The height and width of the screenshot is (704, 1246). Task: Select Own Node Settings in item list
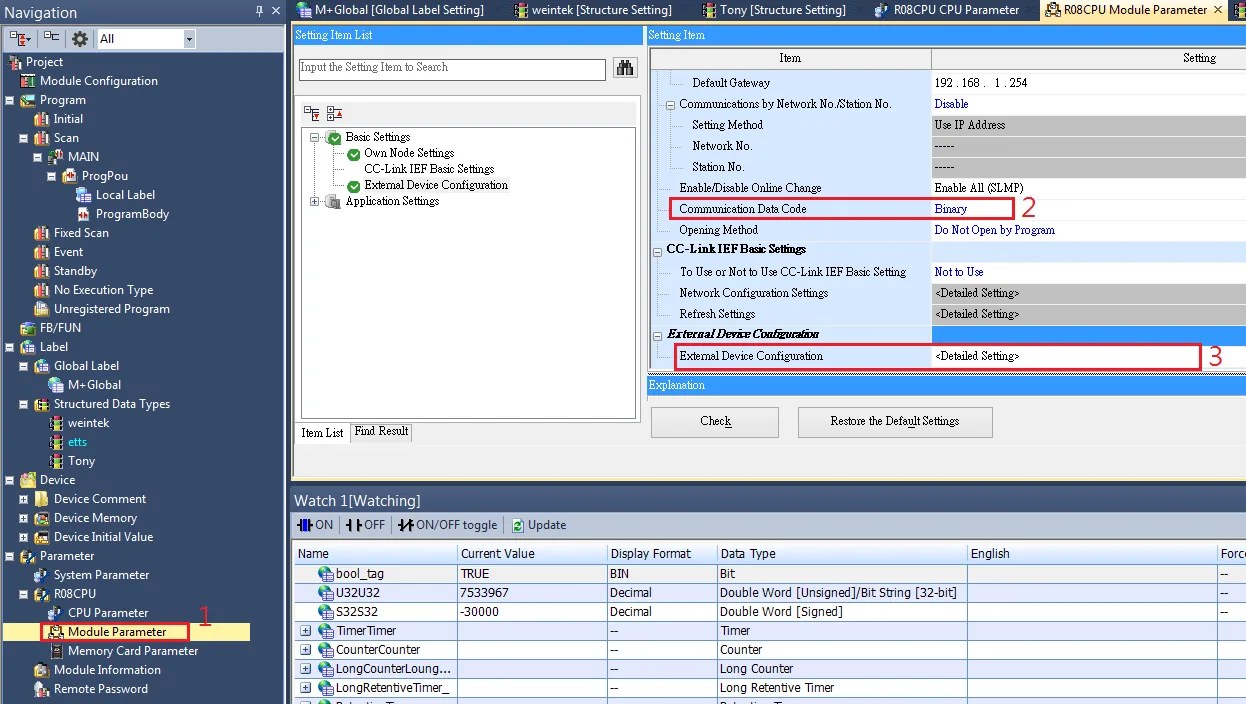409,153
